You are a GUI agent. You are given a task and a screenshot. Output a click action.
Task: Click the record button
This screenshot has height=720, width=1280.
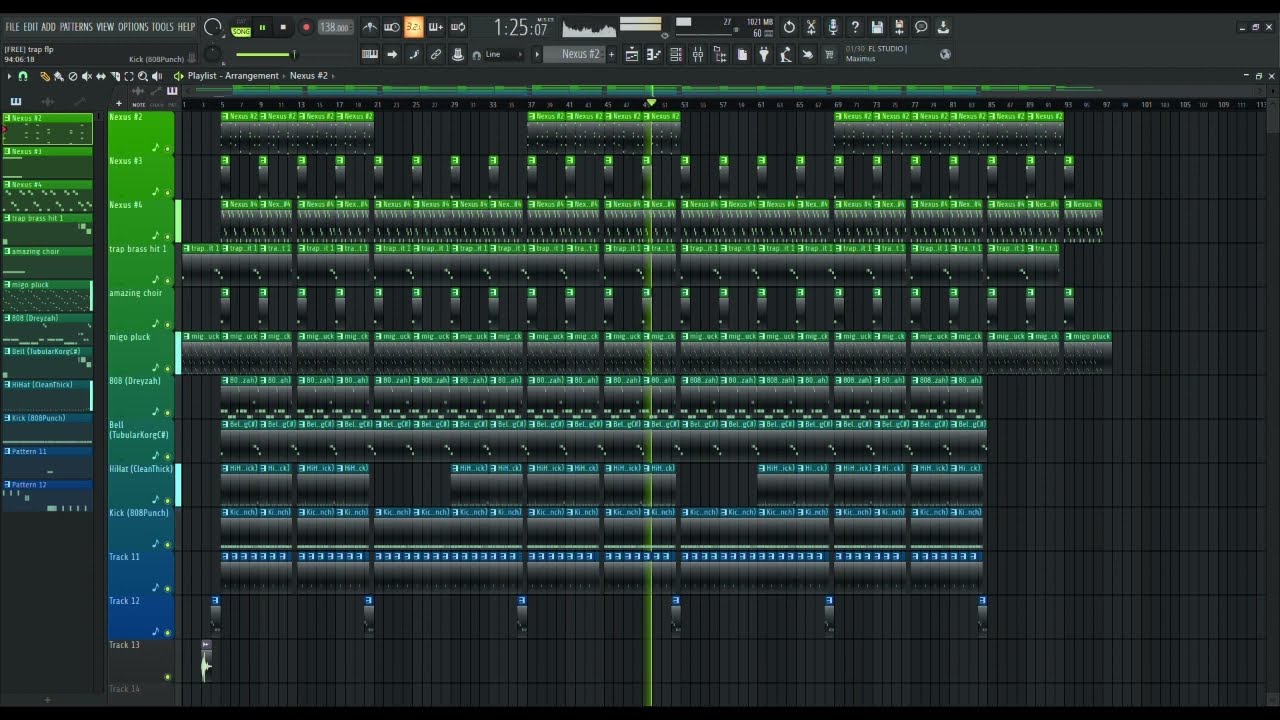coord(306,28)
